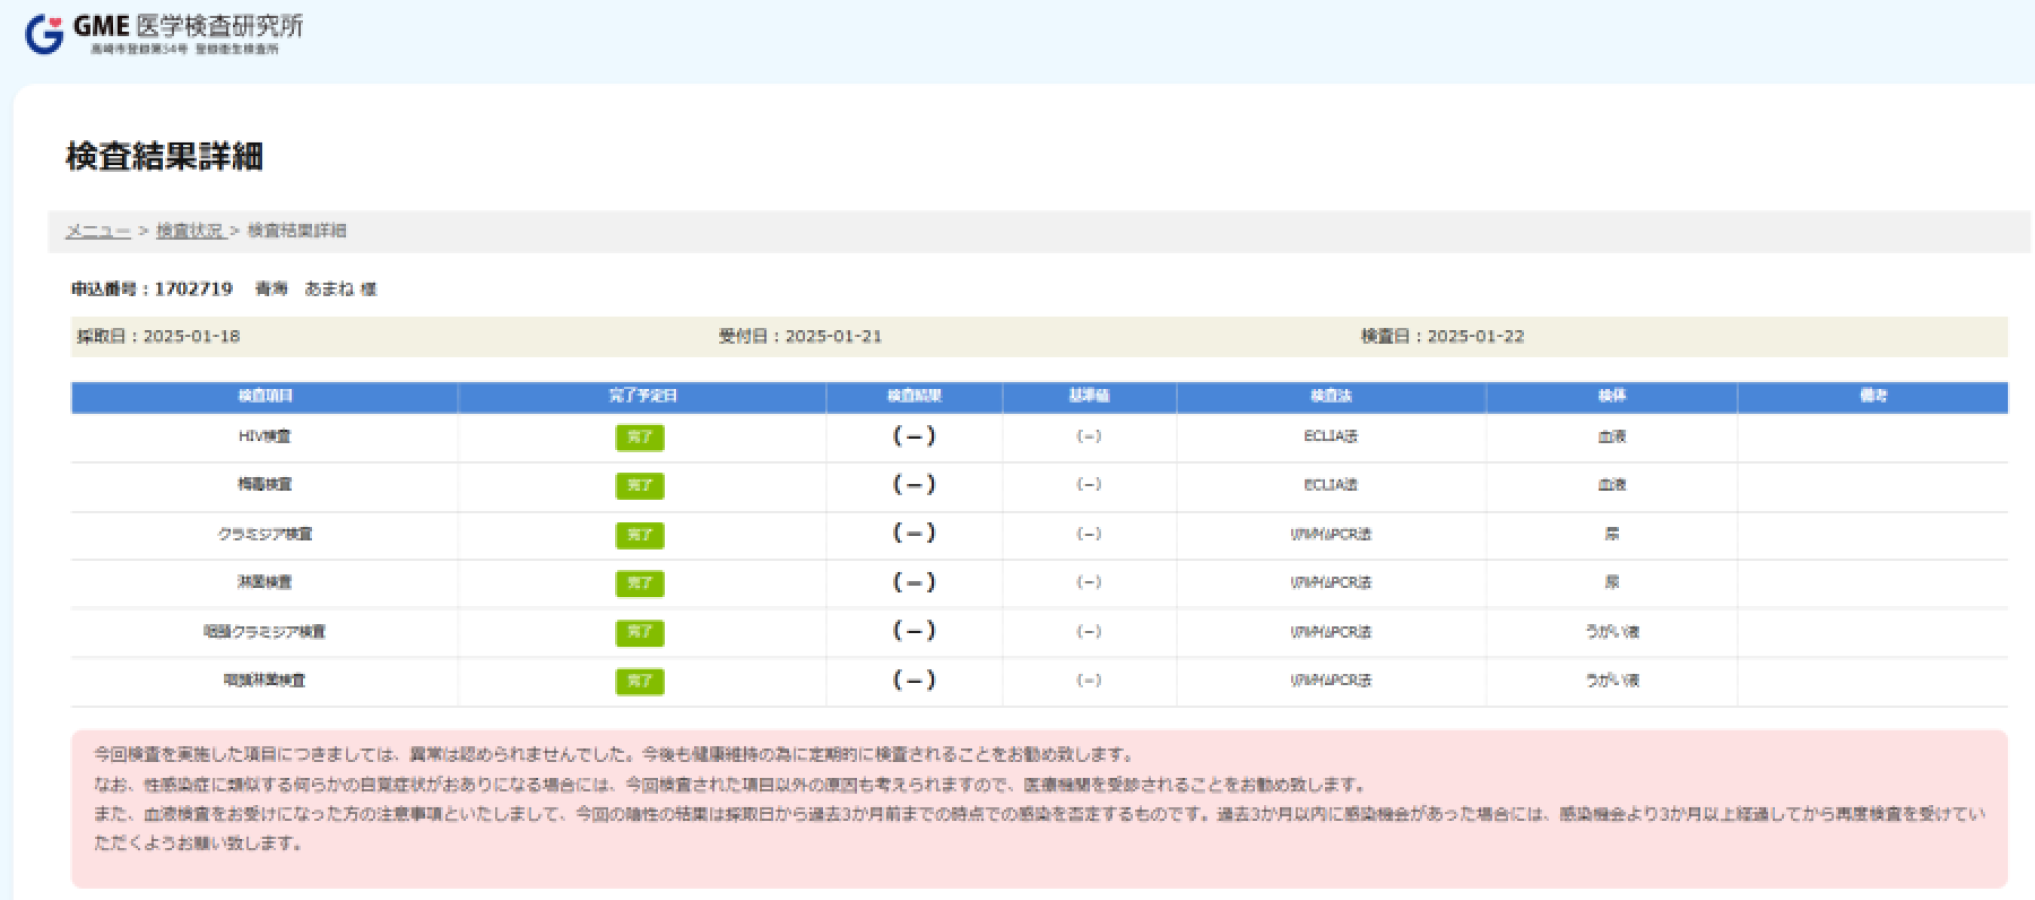Viewport: 2035px width, 900px height.
Task: Click the 尿 specimen cell for クラミジア検査
Action: [x=1612, y=534]
